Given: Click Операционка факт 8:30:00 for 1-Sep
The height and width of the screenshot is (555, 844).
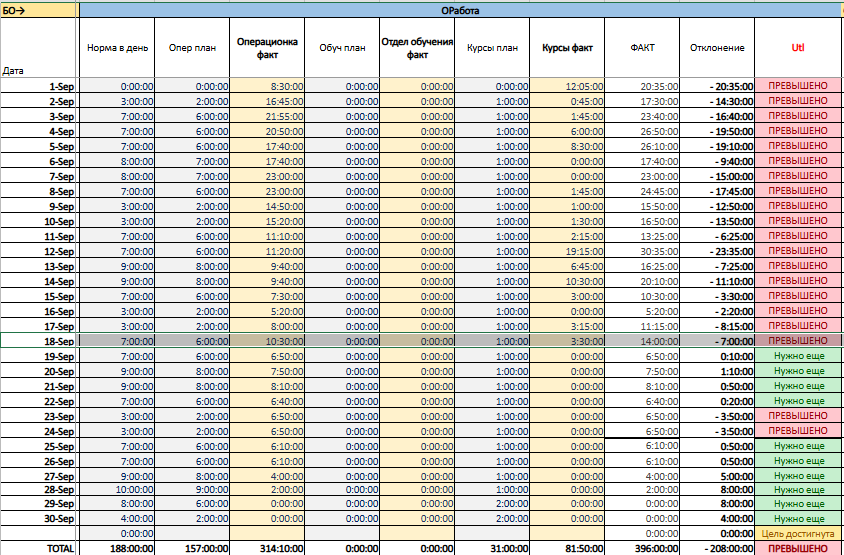Looking at the screenshot, I should 267,86.
